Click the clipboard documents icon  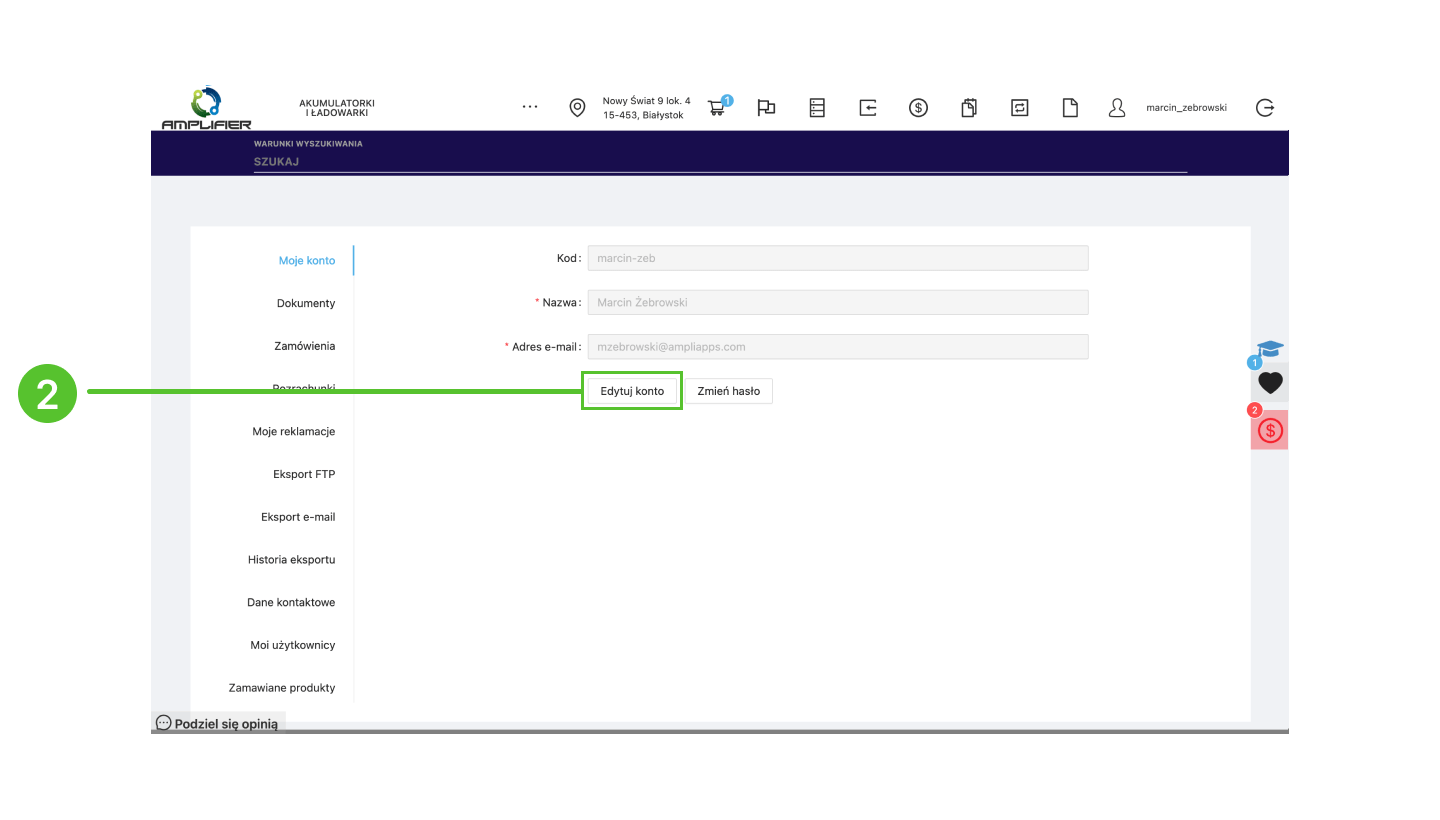coord(969,108)
